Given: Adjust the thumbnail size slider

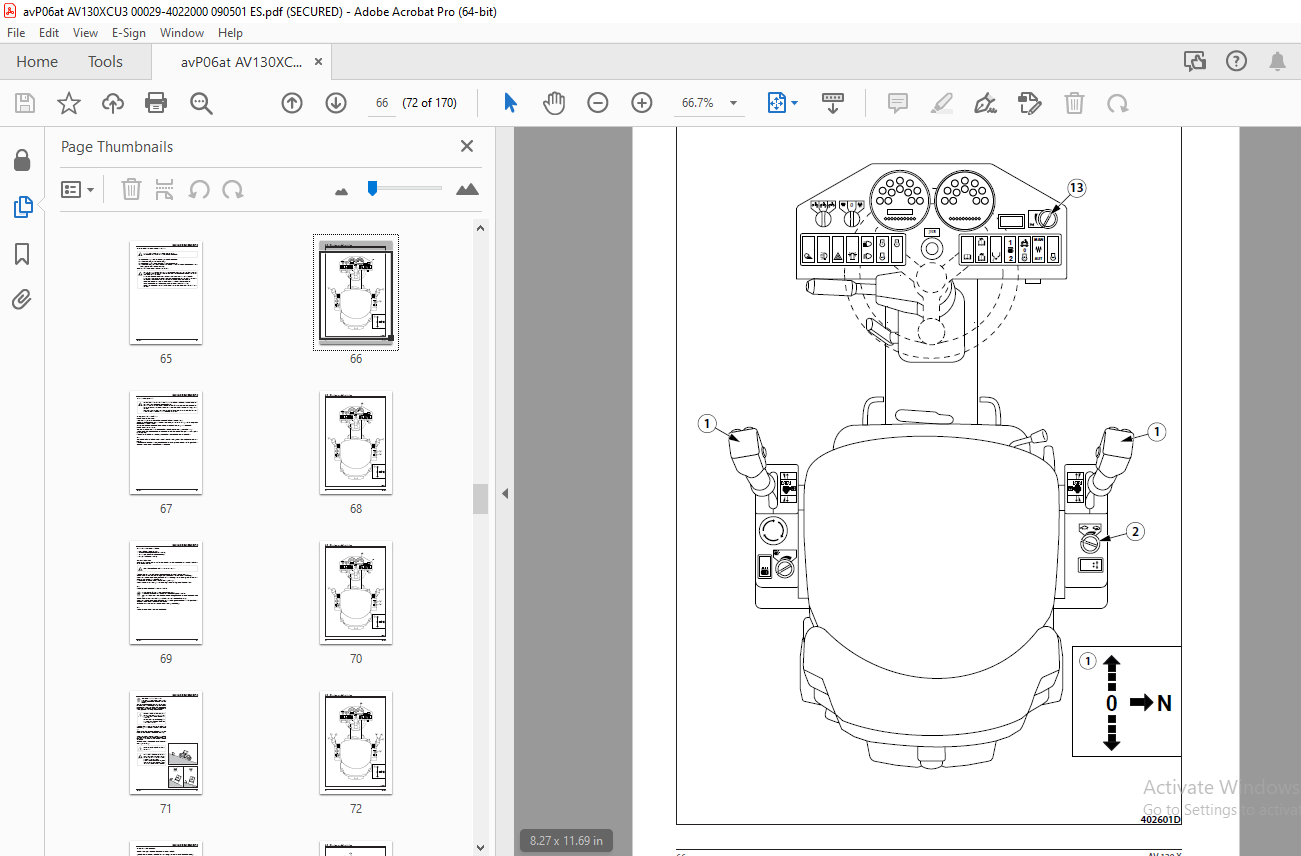Looking at the screenshot, I should coord(372,187).
